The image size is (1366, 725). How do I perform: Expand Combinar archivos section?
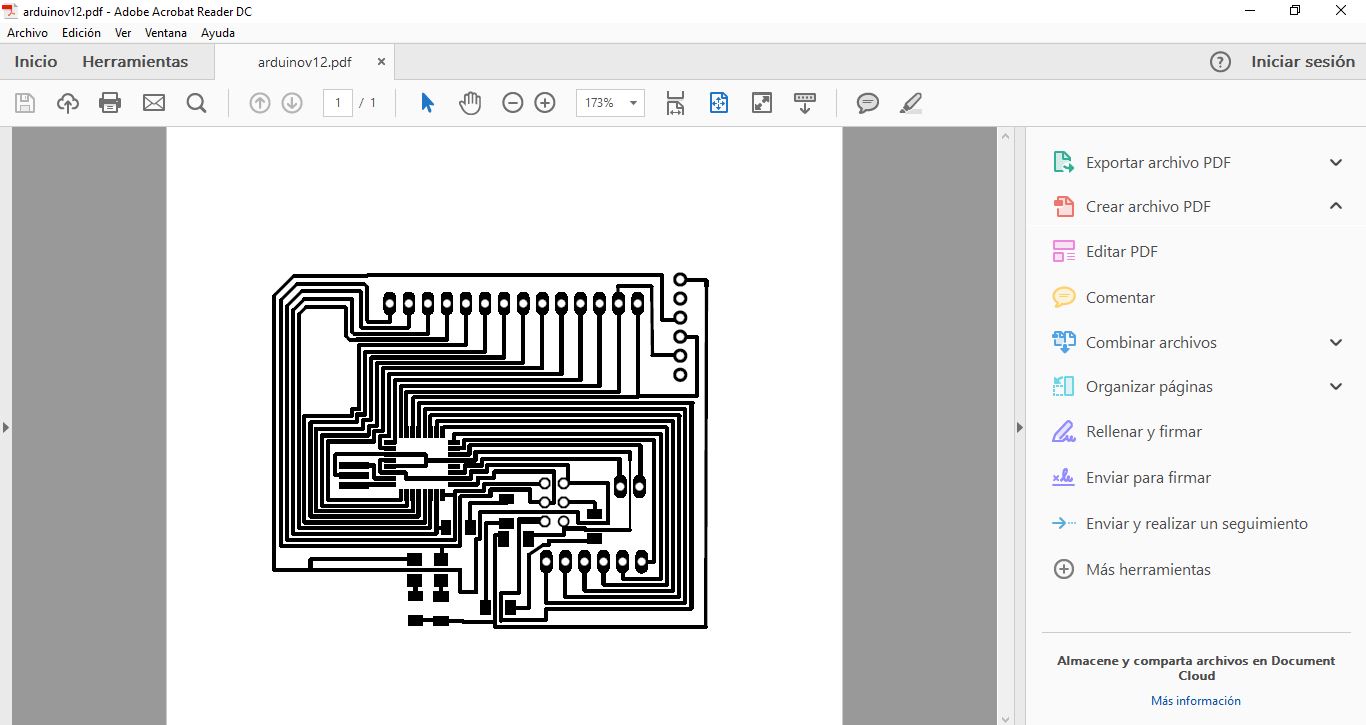point(1336,342)
